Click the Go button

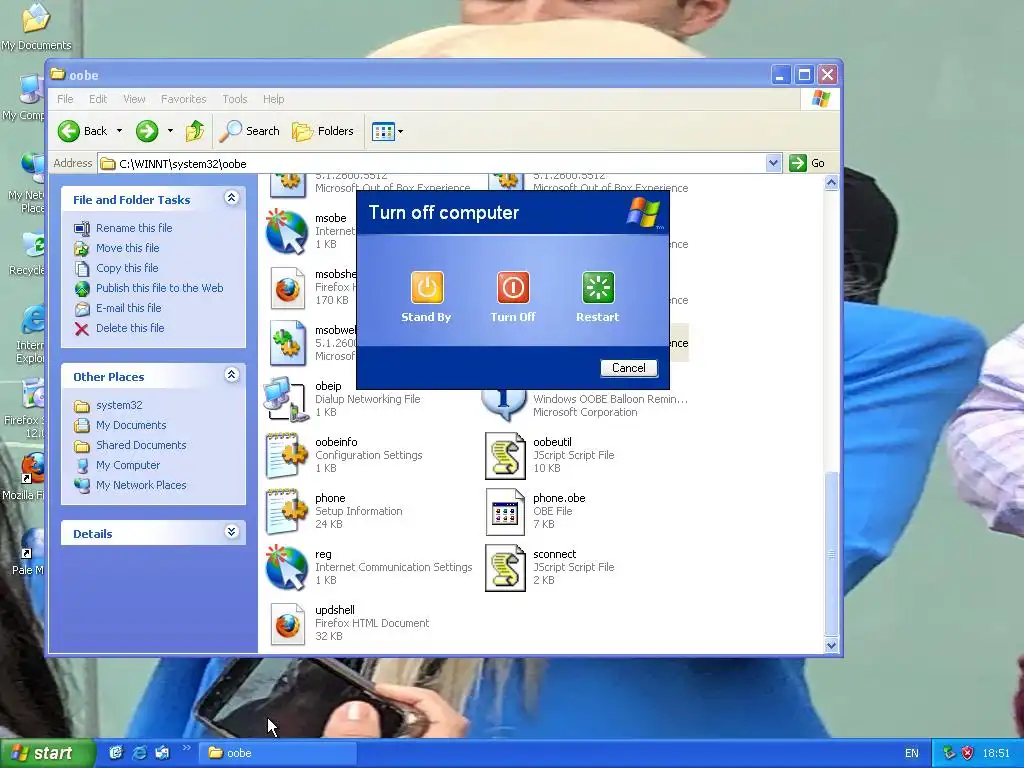(x=808, y=163)
